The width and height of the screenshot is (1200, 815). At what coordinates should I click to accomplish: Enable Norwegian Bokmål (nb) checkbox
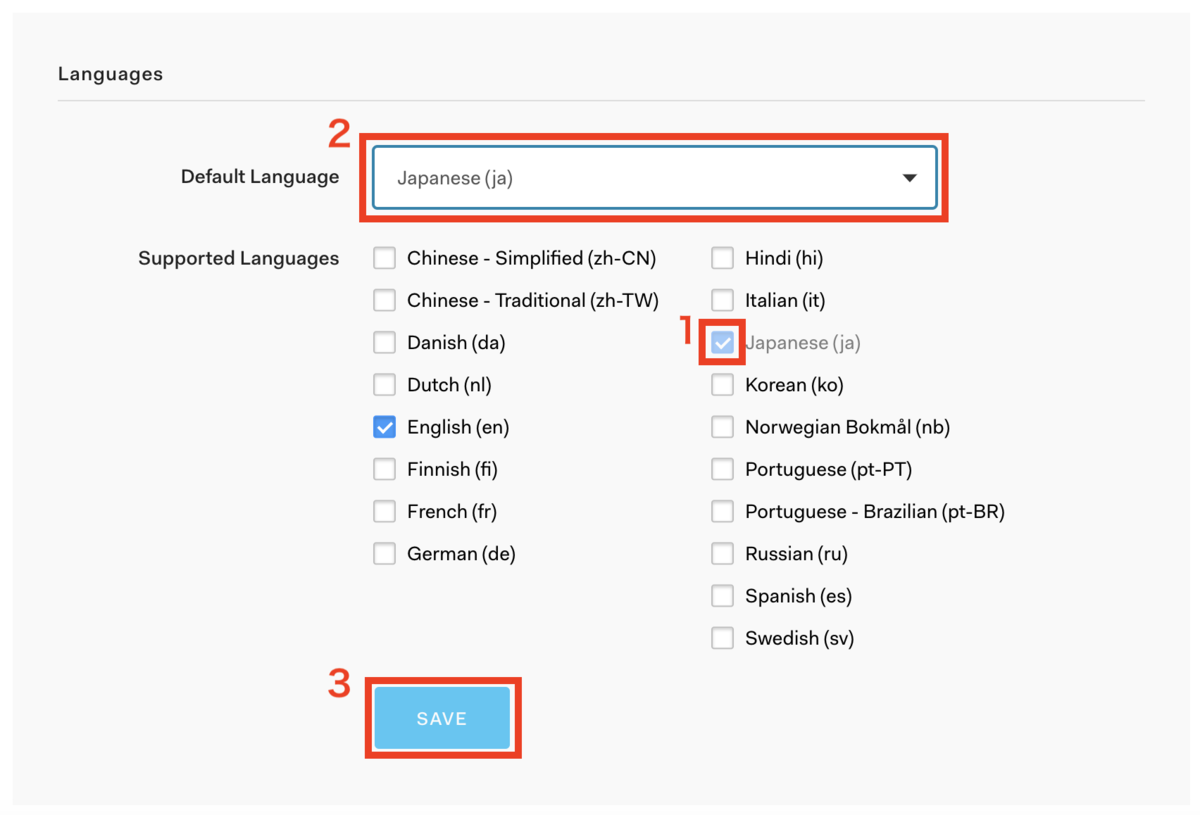pyautogui.click(x=722, y=427)
